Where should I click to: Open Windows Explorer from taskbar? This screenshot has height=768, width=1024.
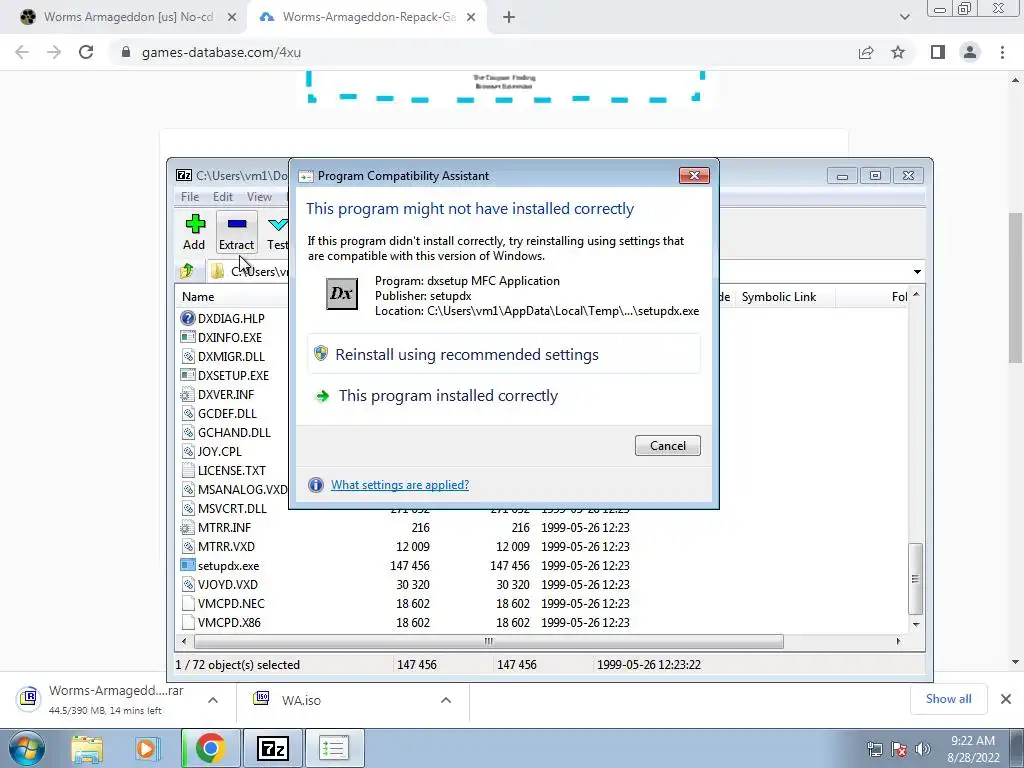86,748
